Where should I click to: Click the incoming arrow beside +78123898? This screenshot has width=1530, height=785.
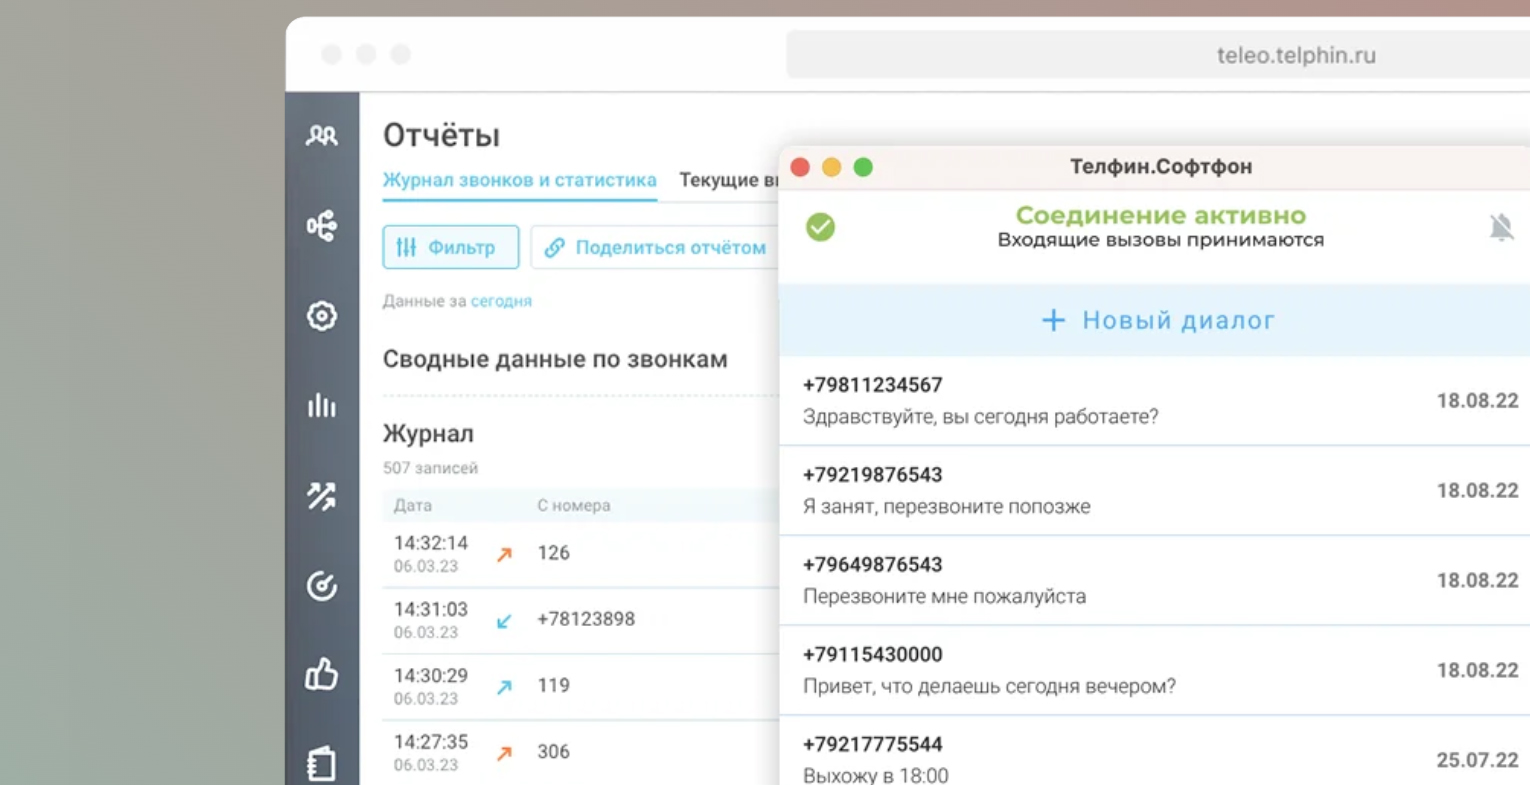tap(504, 621)
